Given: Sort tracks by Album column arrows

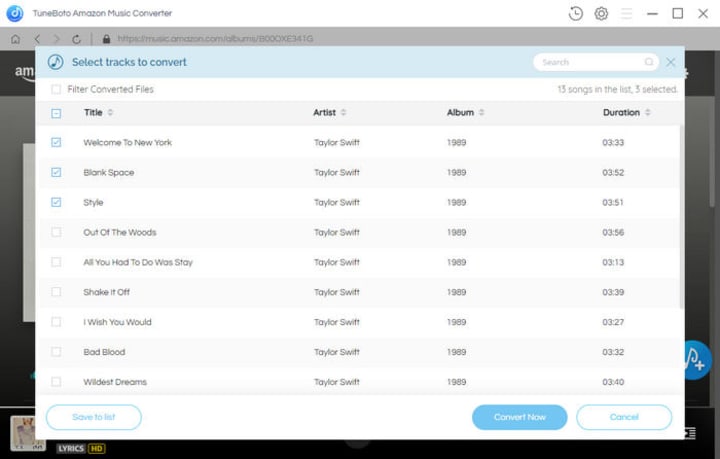Looking at the screenshot, I should click(481, 112).
